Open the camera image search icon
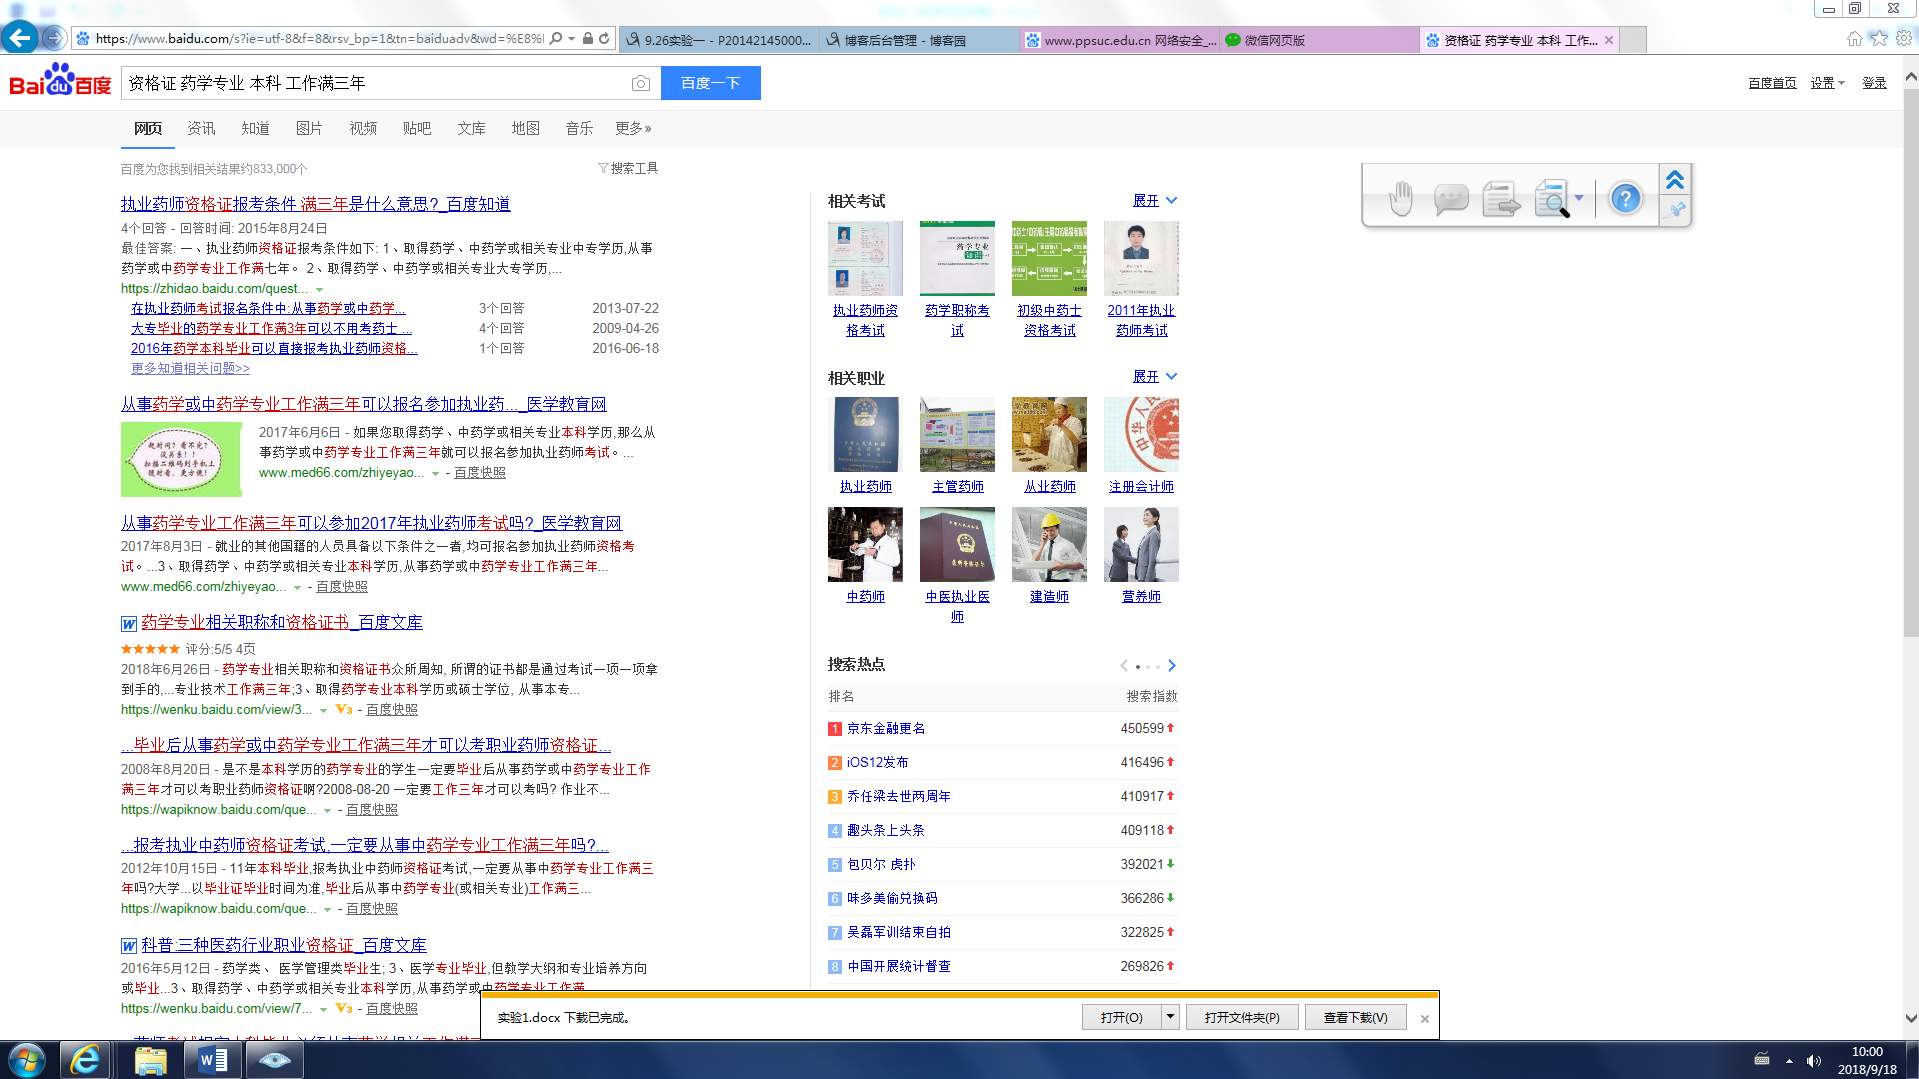Screen dimensions: 1919x1079 pos(641,83)
